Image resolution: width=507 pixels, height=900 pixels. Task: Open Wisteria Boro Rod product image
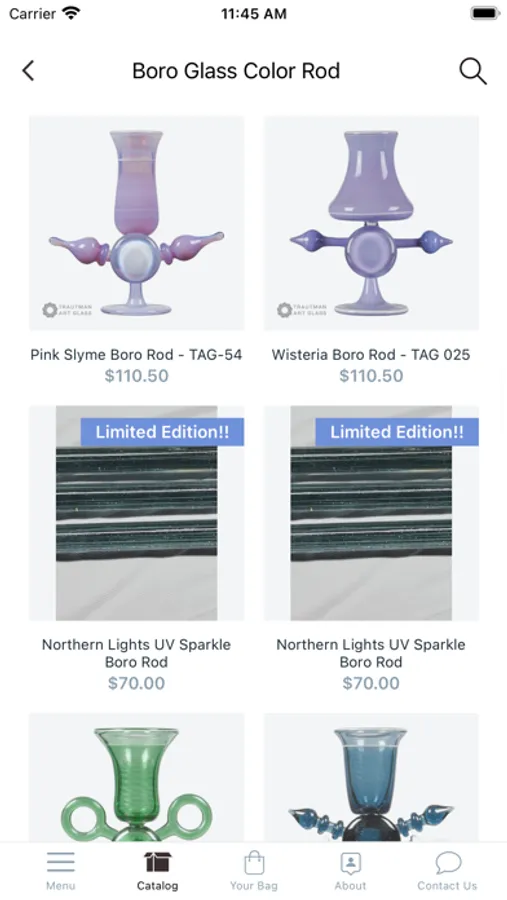[x=371, y=223]
